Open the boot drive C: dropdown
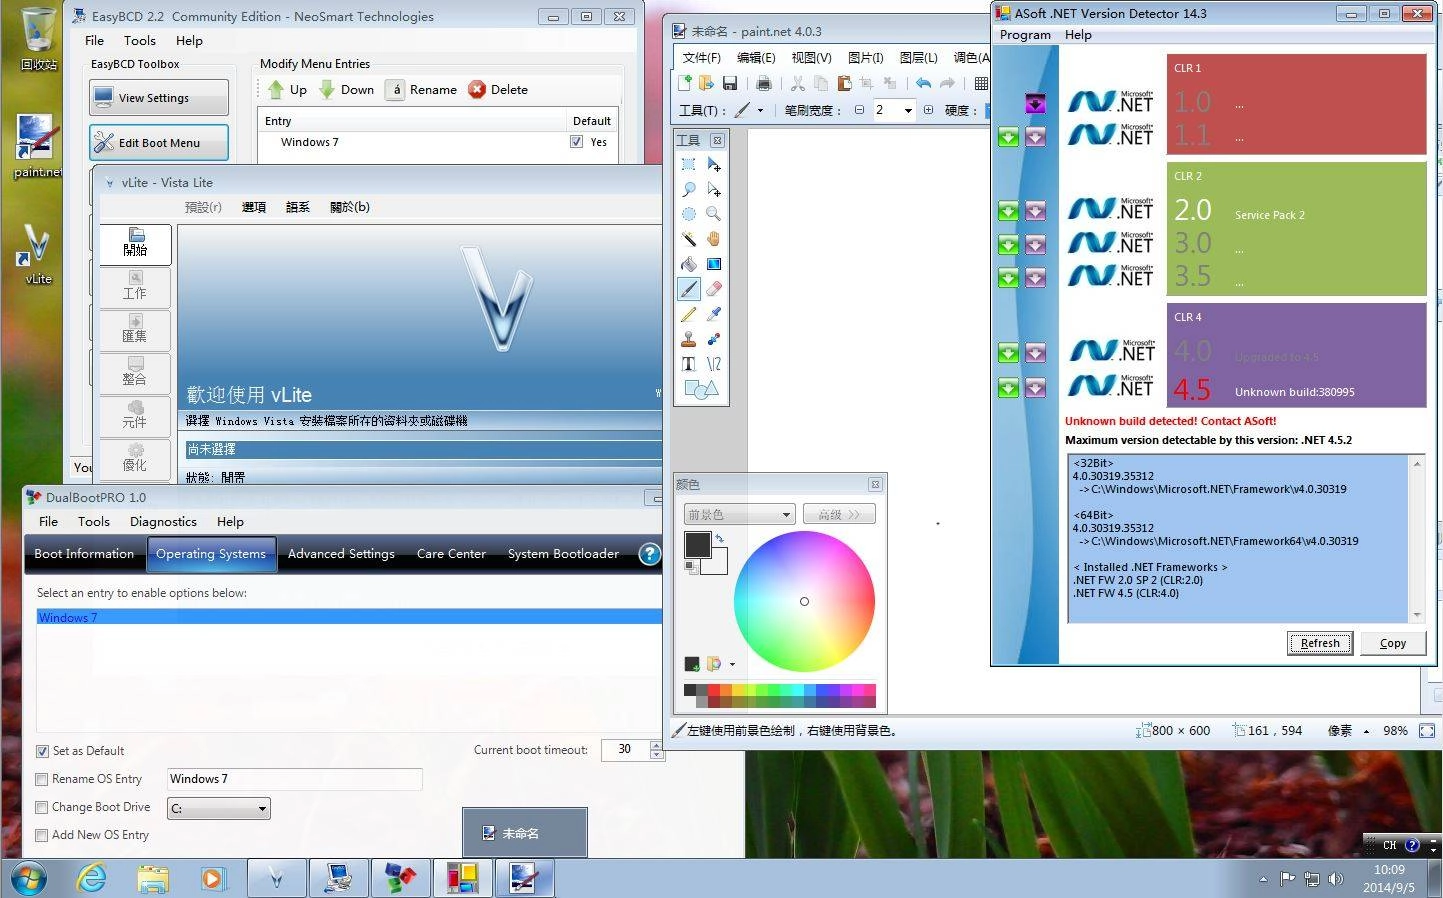 point(262,808)
